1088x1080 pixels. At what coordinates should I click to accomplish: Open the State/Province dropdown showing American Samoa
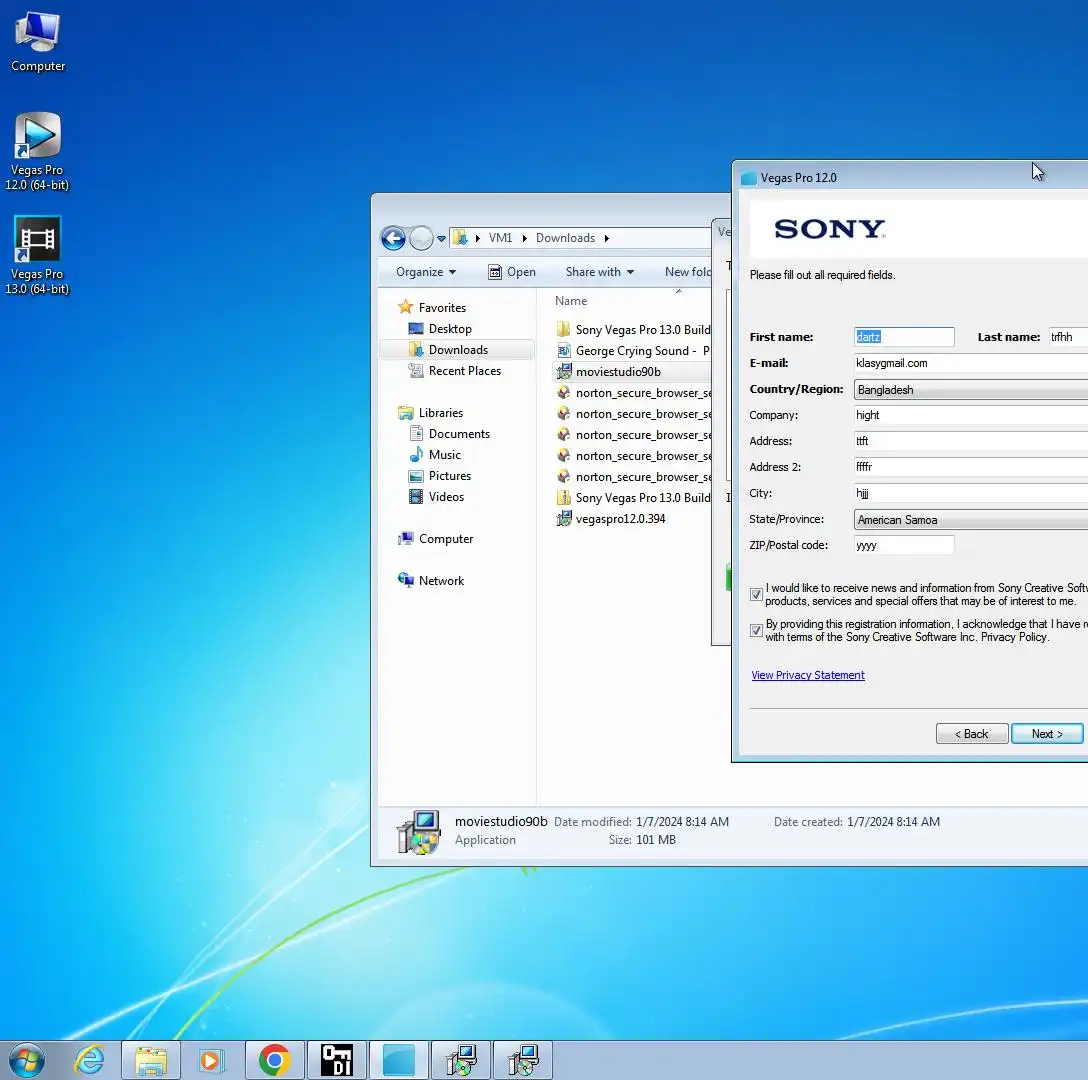tap(971, 519)
